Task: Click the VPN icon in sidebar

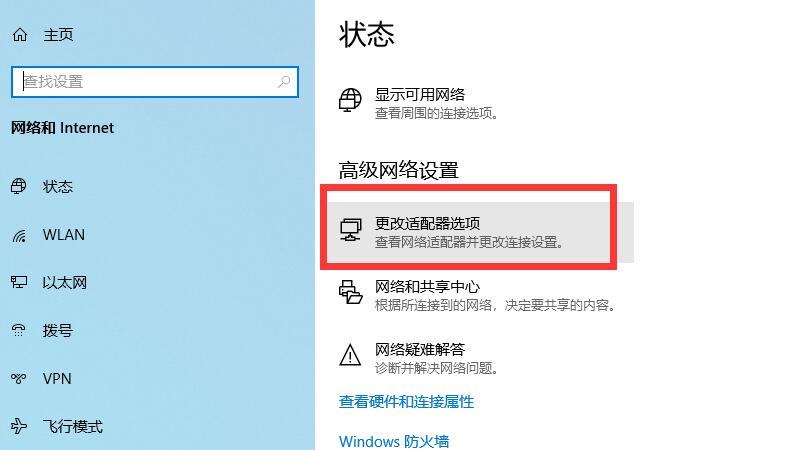Action: [19, 379]
